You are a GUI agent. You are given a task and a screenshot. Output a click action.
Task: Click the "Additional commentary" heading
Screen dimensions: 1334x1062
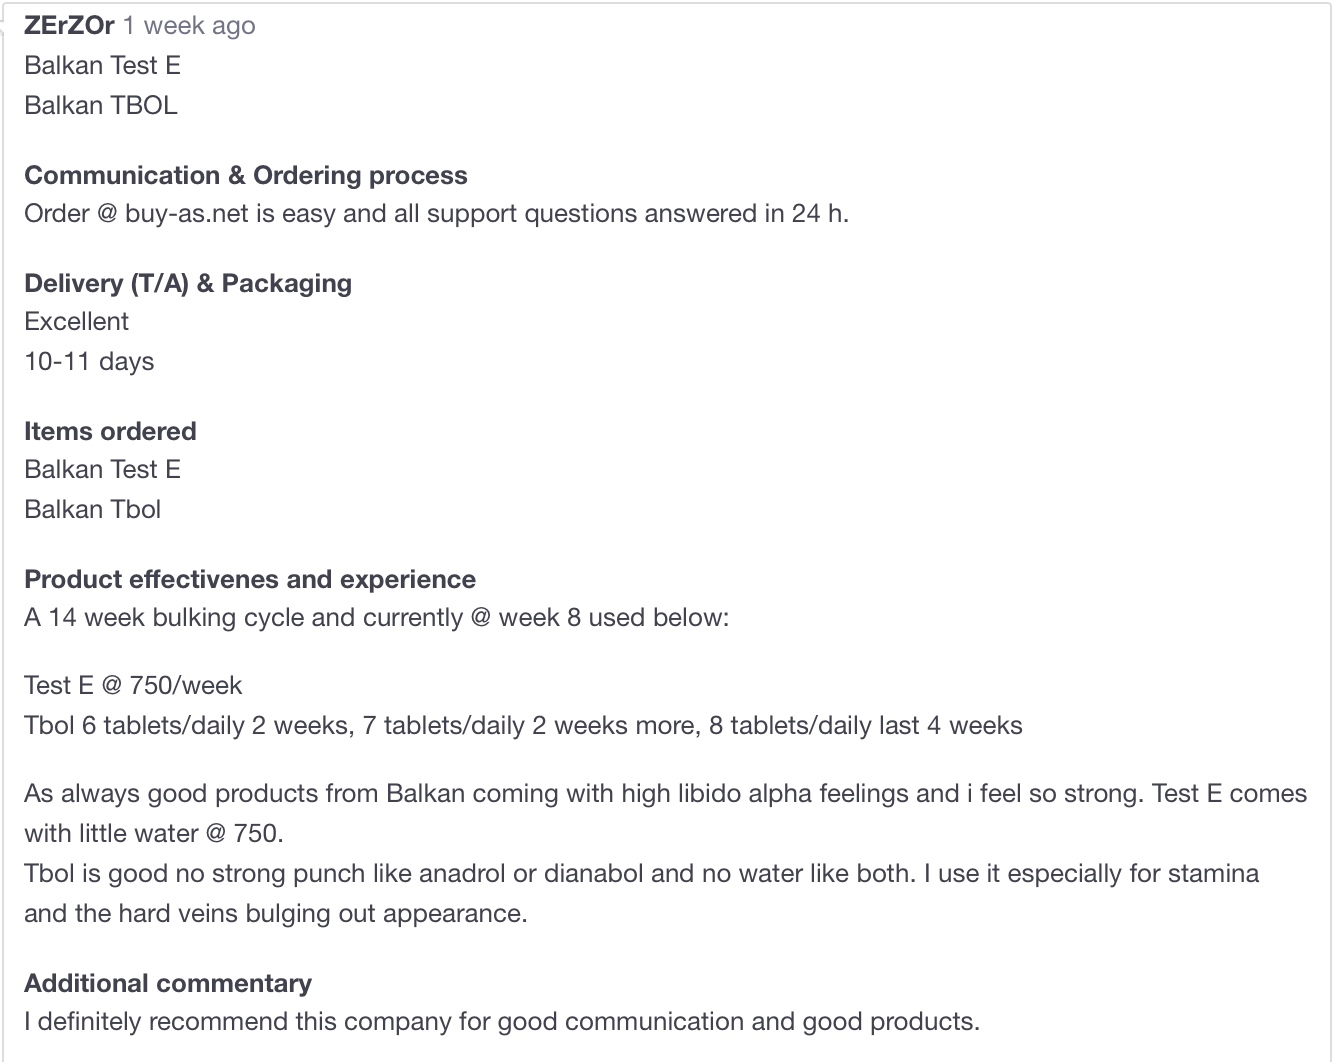(167, 984)
